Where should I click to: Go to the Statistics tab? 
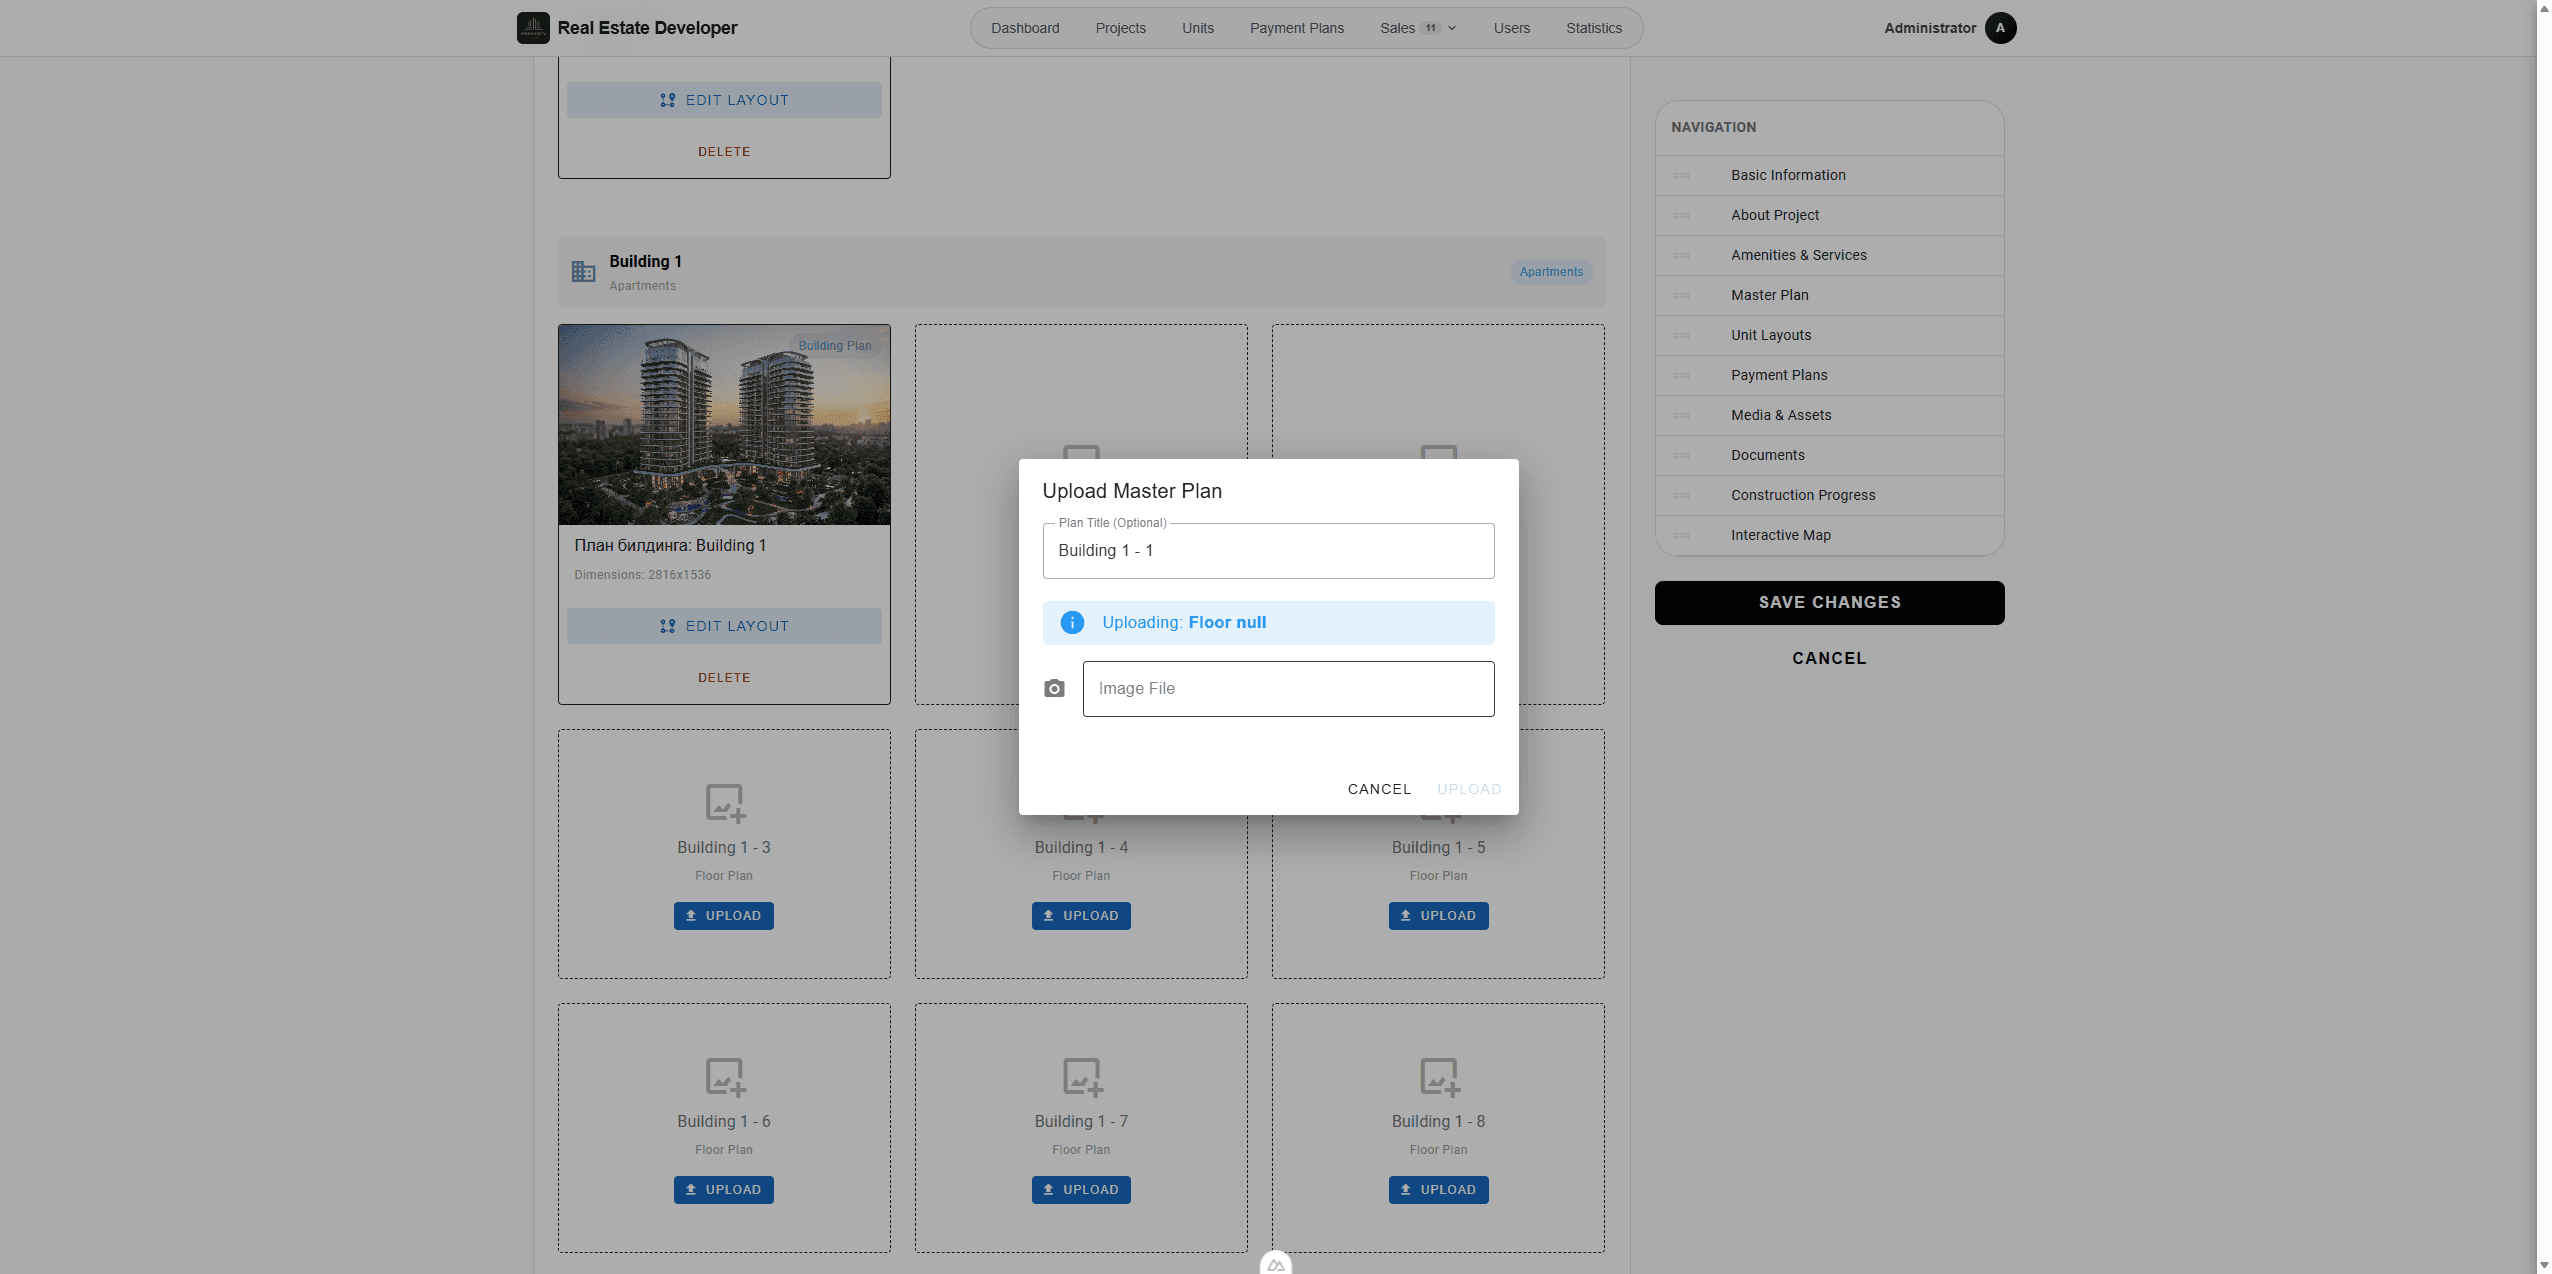[1594, 28]
